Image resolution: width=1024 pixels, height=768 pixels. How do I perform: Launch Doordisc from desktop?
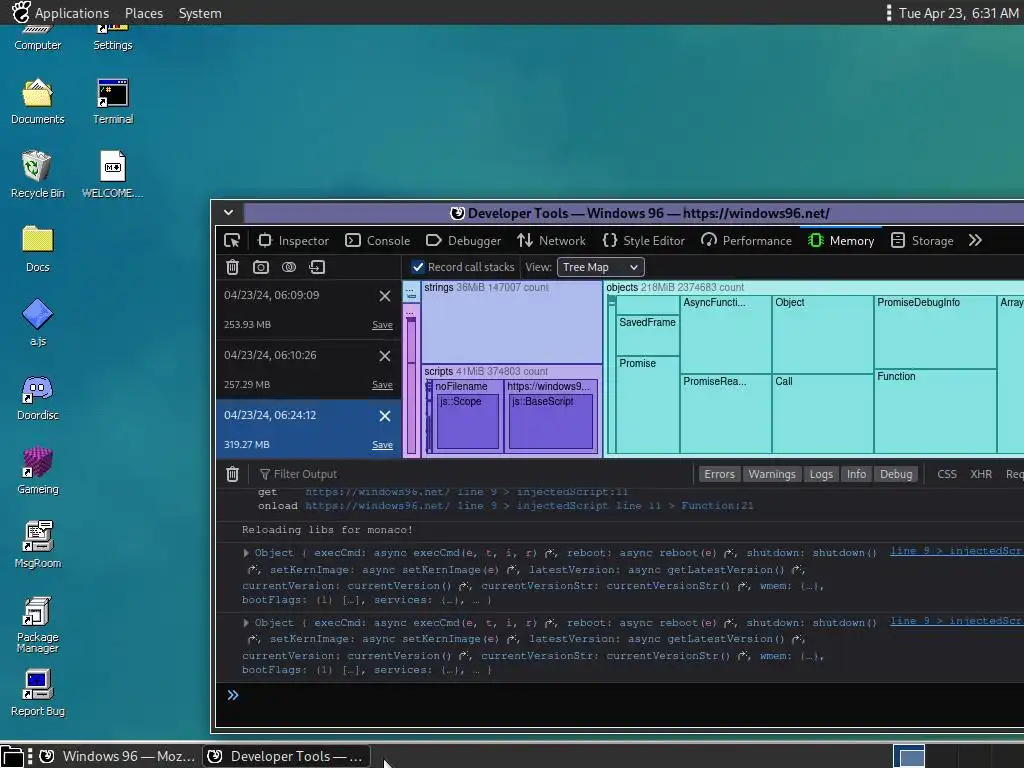click(37, 396)
